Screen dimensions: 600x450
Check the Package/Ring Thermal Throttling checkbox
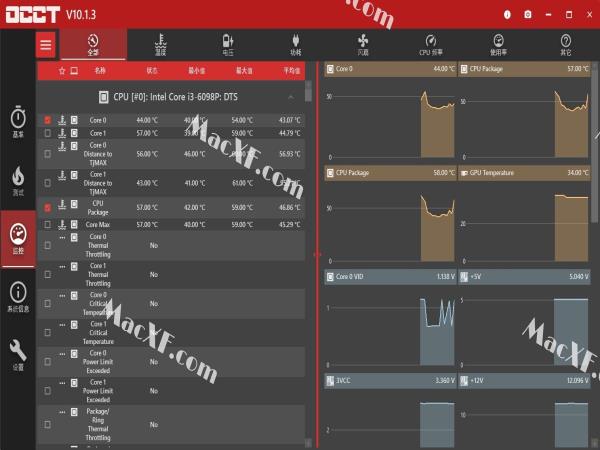tap(47, 424)
